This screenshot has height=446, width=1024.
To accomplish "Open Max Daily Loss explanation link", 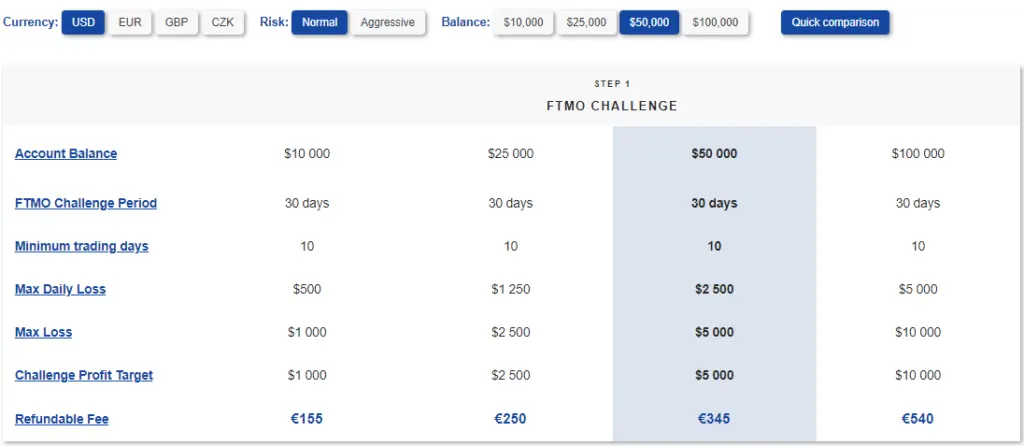I will [x=60, y=289].
